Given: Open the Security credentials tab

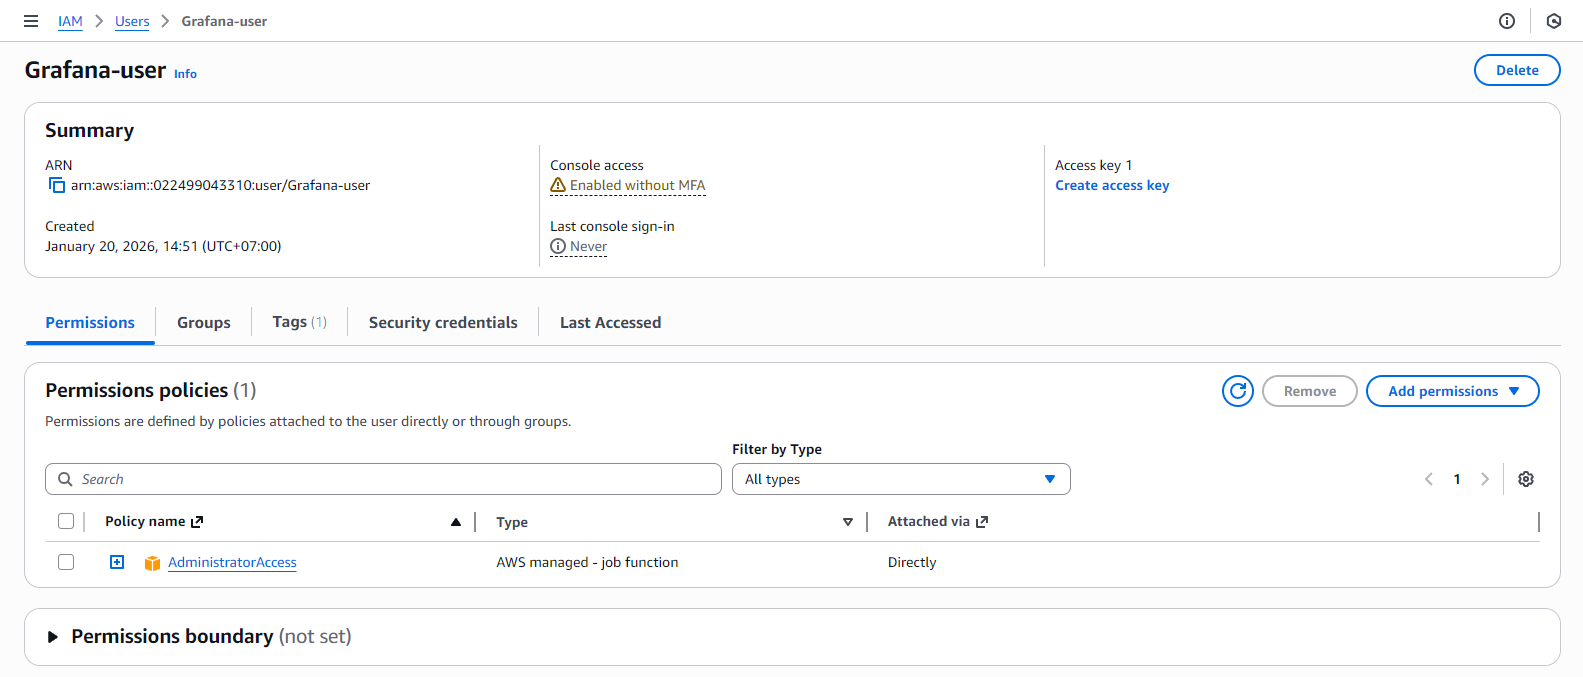Looking at the screenshot, I should [443, 322].
